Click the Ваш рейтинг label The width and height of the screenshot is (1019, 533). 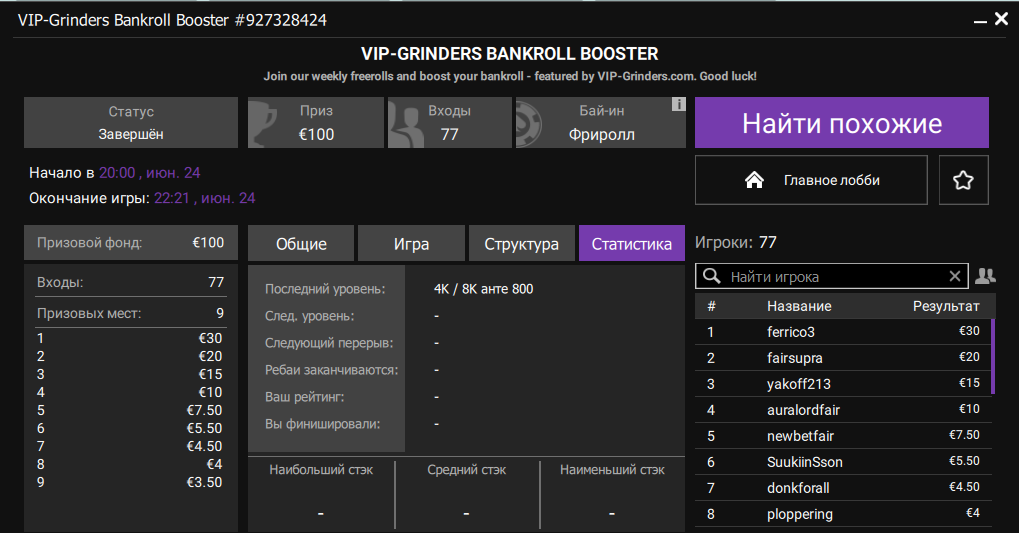click(305, 396)
